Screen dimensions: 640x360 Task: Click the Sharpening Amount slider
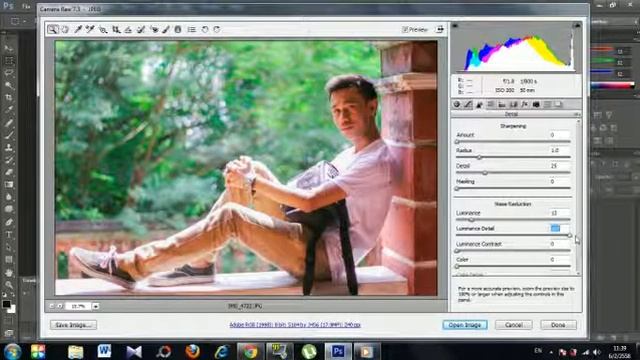click(513, 142)
